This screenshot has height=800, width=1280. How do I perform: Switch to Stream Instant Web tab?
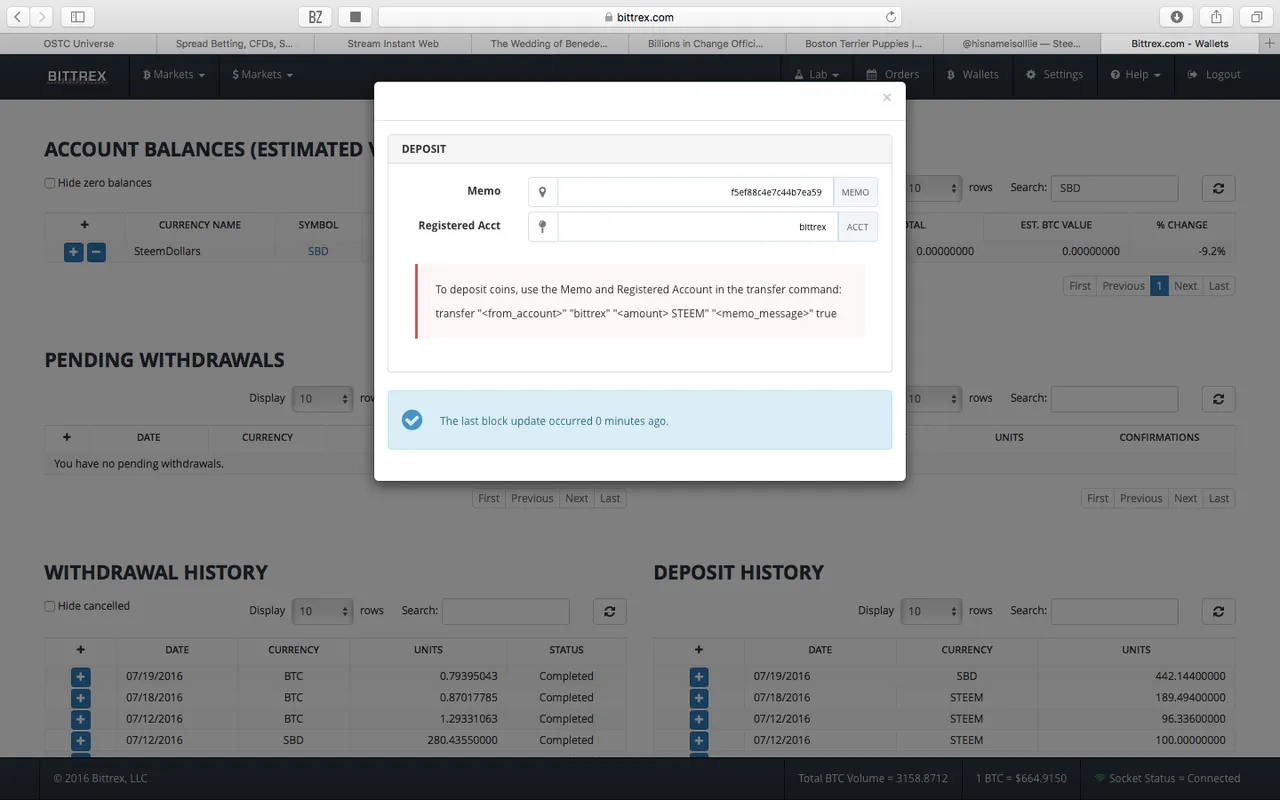click(x=393, y=44)
